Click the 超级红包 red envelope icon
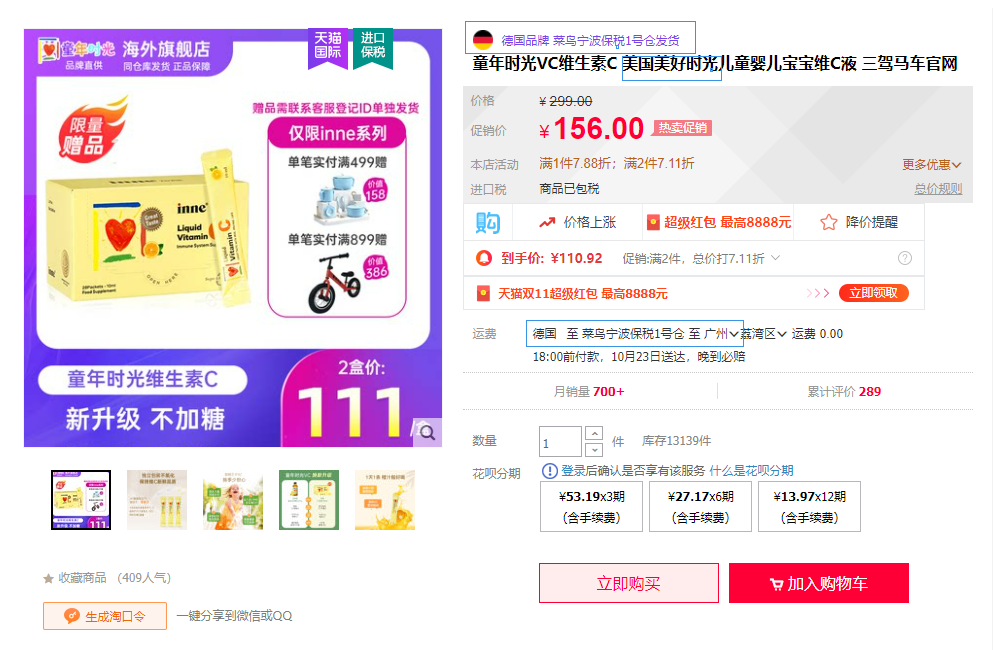994x650 pixels. pos(653,223)
